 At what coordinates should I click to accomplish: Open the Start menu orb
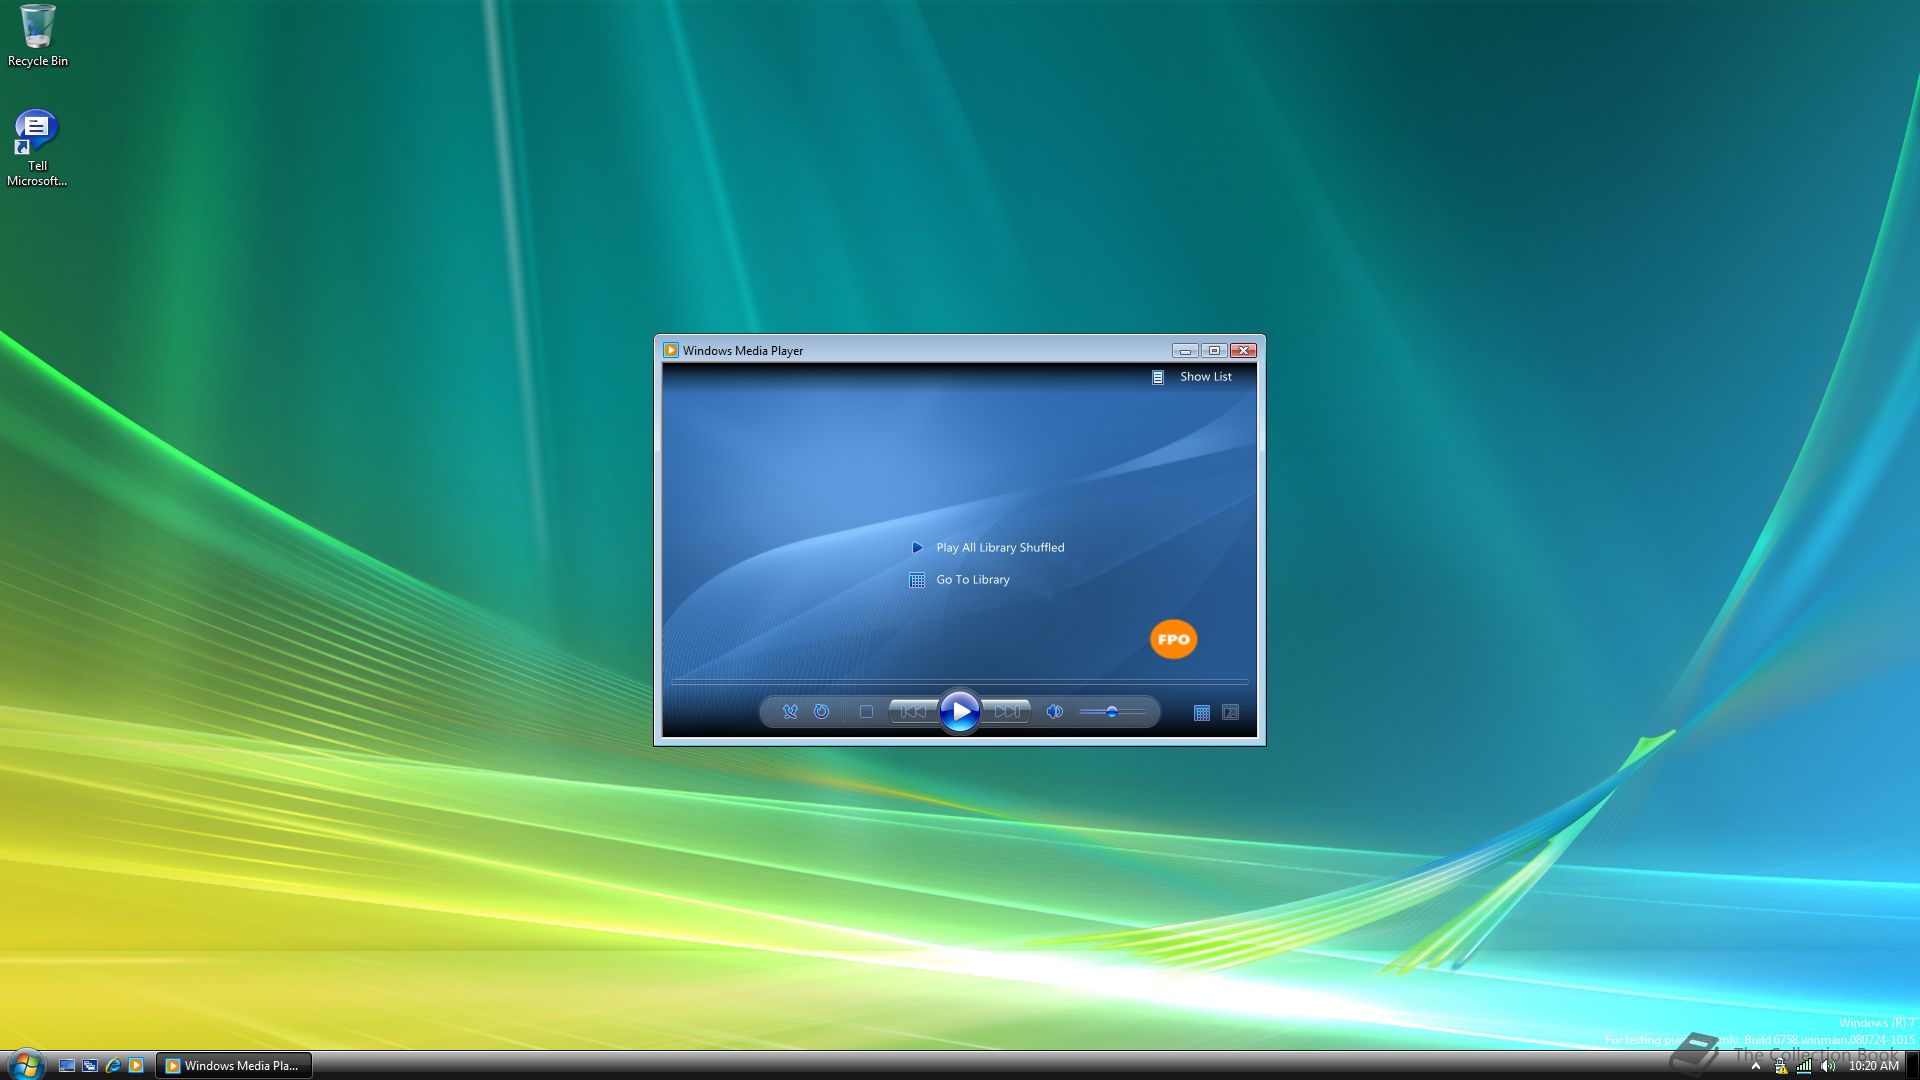pos(26,1065)
